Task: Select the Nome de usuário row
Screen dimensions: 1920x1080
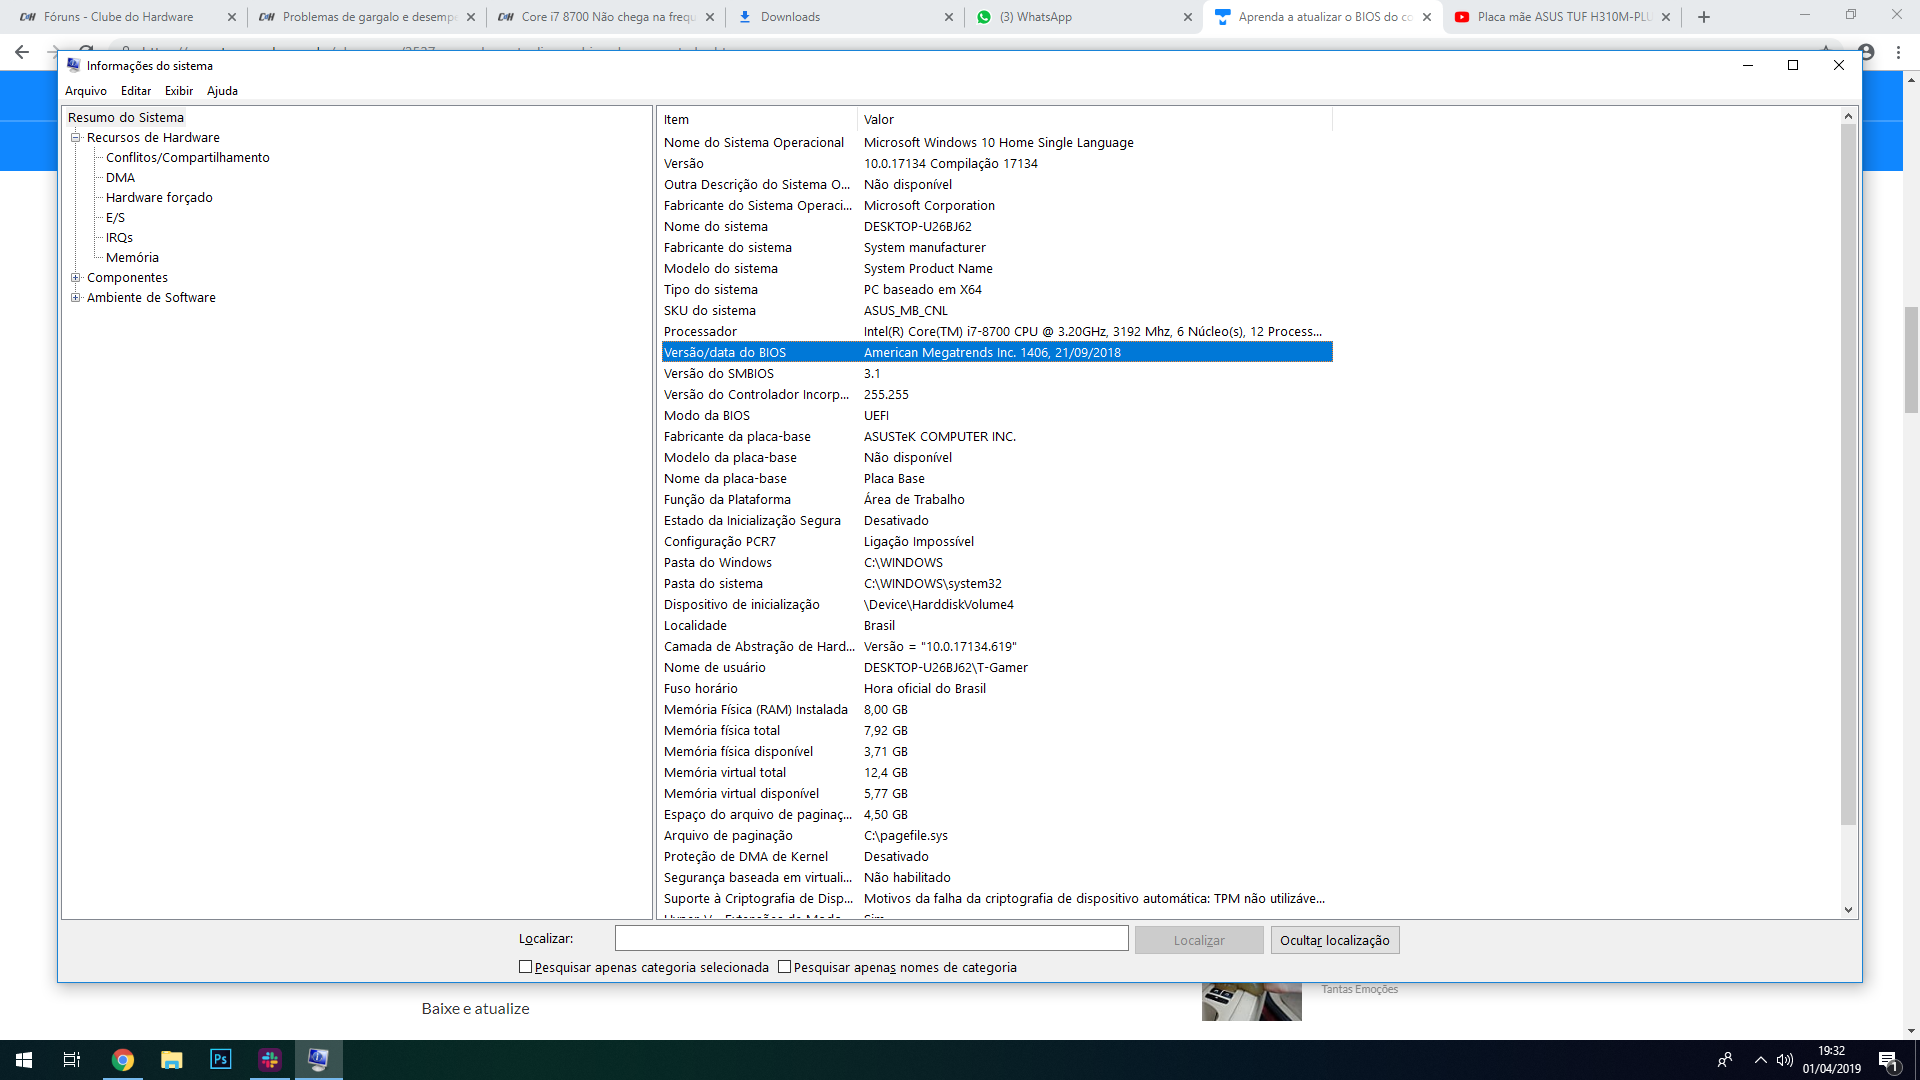Action: click(997, 668)
